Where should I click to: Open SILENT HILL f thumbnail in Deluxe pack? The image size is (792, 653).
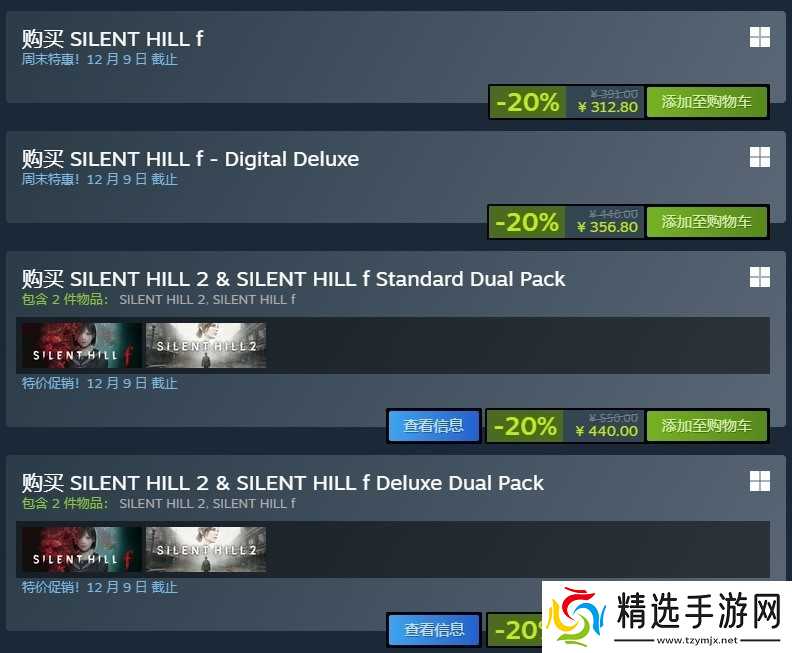[x=82, y=549]
